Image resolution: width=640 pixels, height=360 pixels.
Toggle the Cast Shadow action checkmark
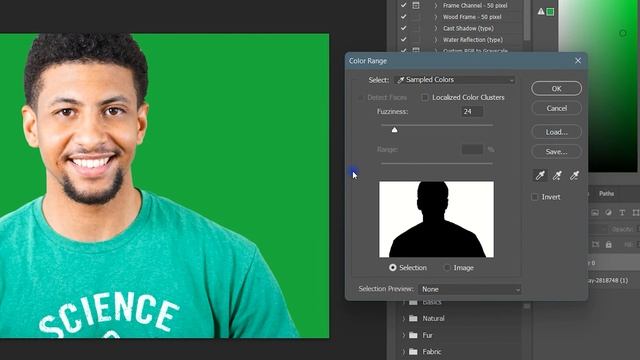[x=403, y=28]
